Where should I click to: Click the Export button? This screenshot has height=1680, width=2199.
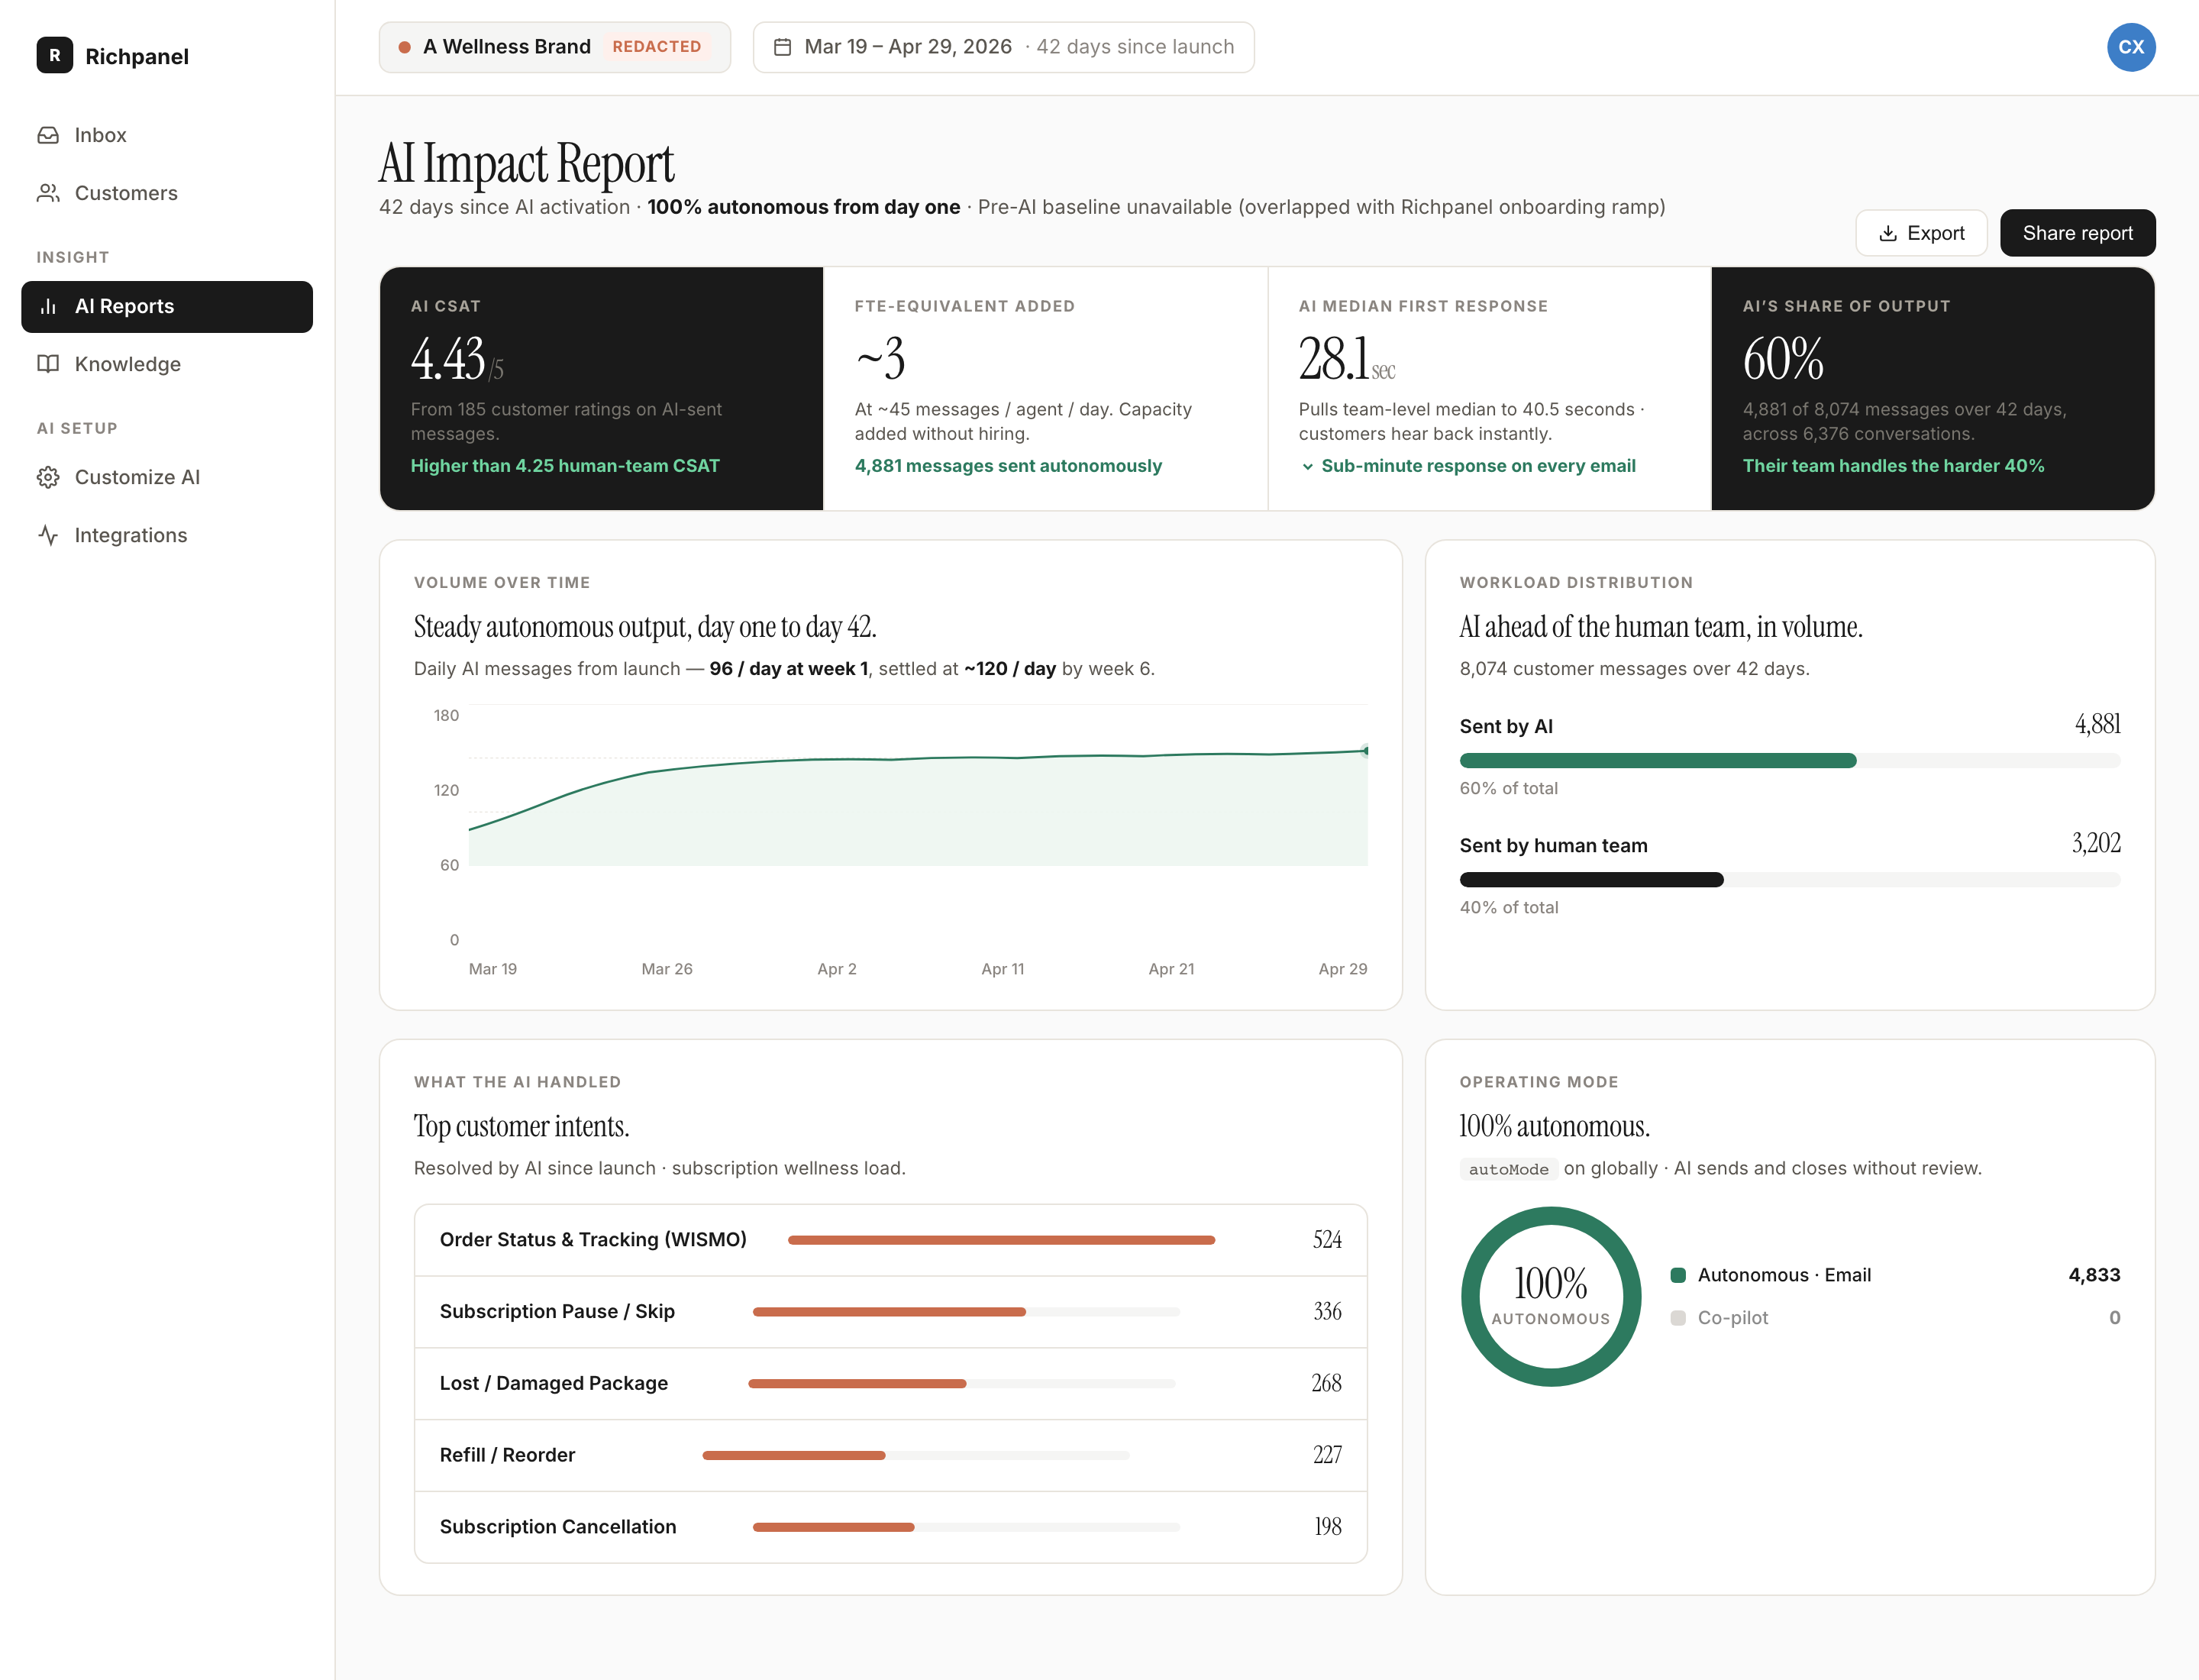click(1921, 233)
